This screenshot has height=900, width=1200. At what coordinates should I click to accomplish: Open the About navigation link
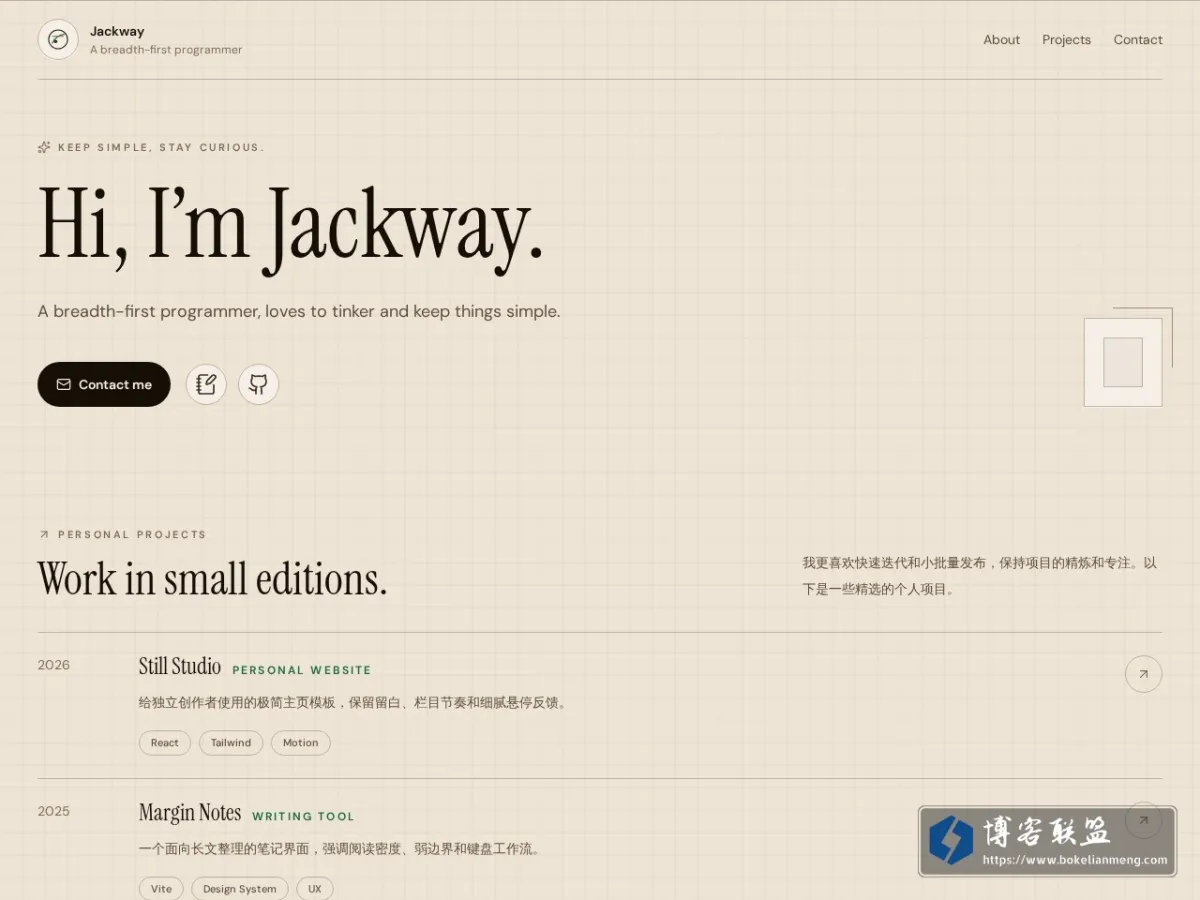tap(1001, 40)
